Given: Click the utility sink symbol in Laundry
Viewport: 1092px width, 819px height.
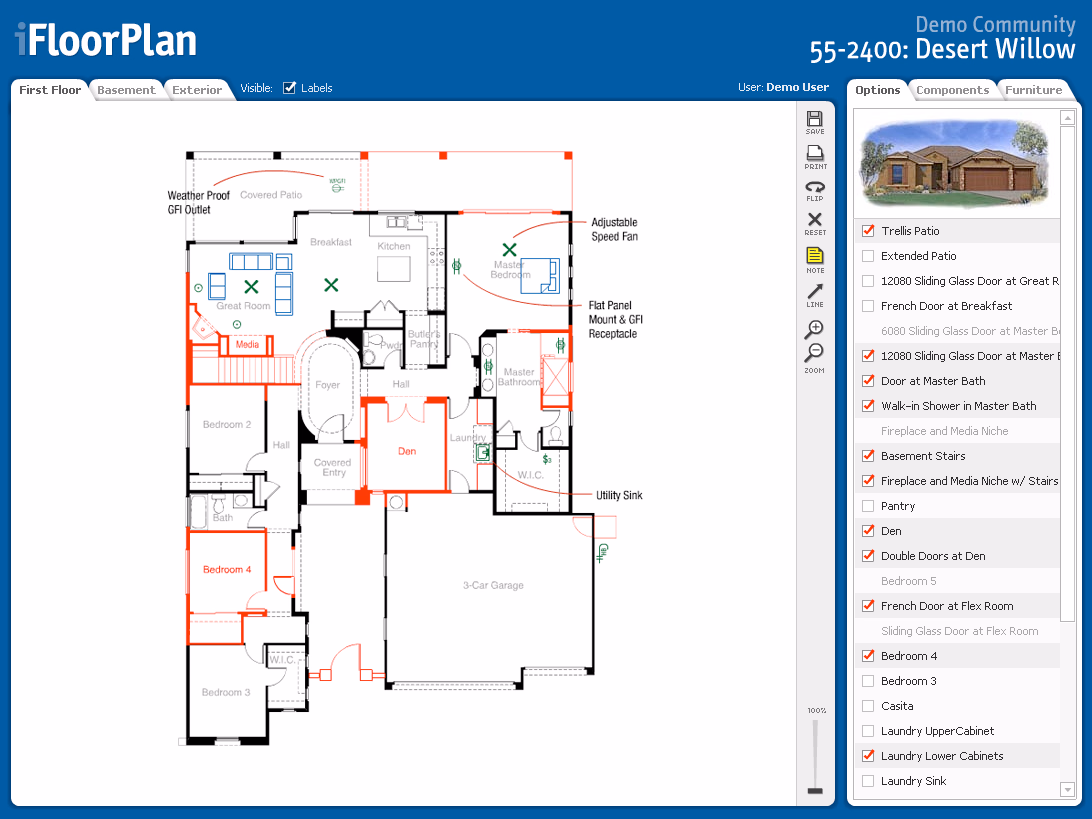Looking at the screenshot, I should [x=483, y=453].
